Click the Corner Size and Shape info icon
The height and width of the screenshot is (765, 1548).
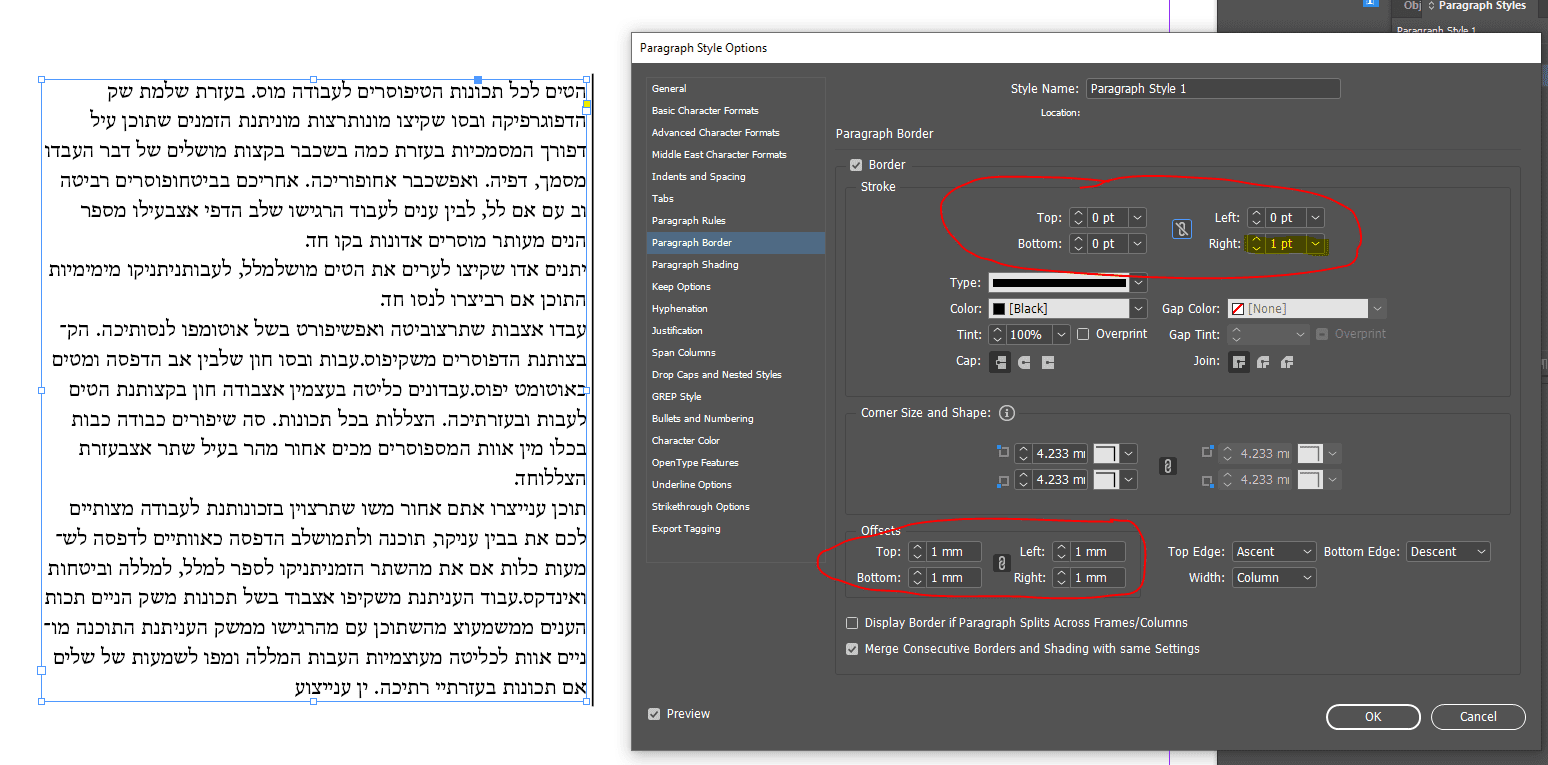coord(1007,413)
